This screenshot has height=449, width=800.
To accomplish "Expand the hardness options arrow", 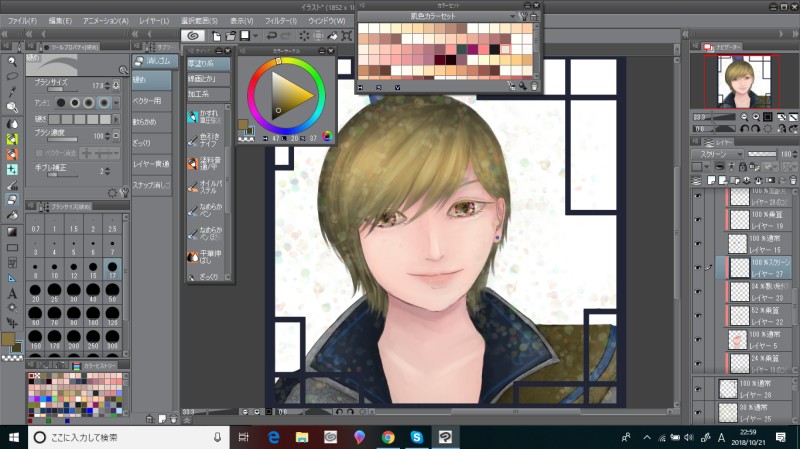I will (116, 119).
